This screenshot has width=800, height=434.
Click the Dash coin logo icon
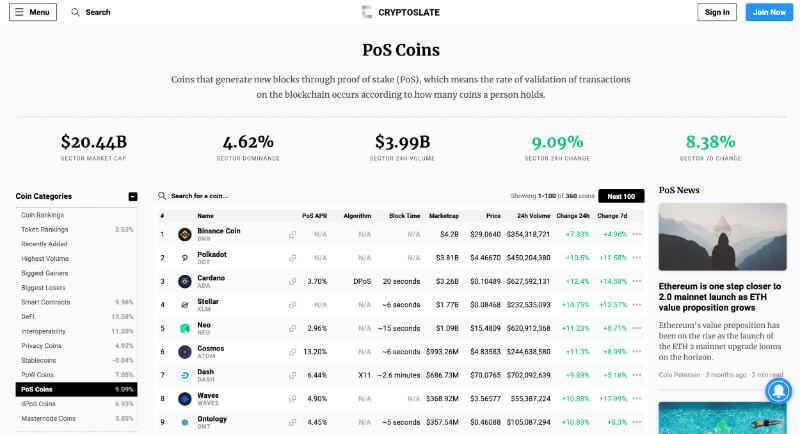184,375
